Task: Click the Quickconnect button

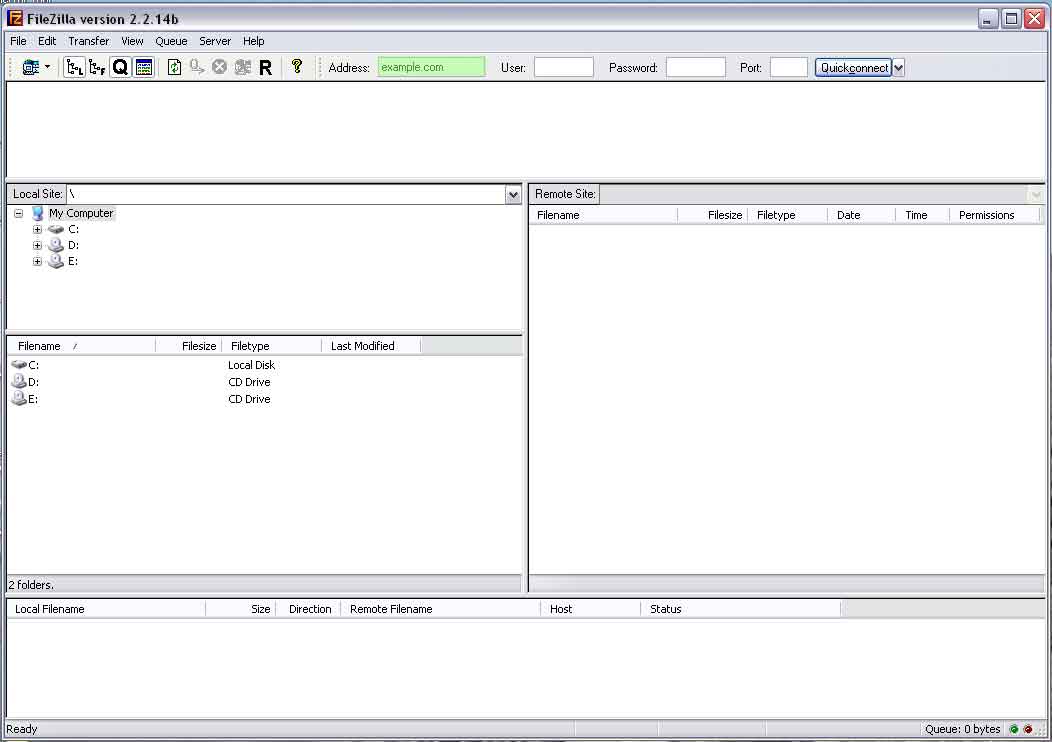Action: coord(853,68)
